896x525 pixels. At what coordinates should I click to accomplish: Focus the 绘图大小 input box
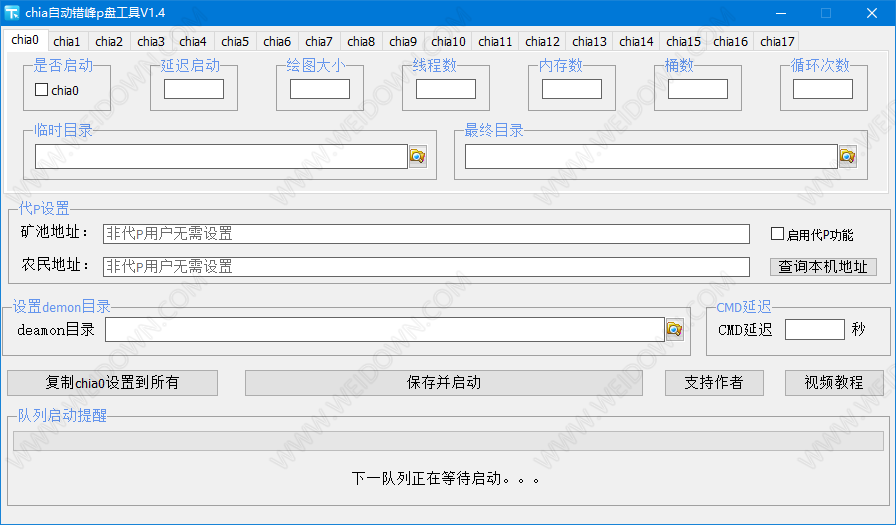pos(320,89)
